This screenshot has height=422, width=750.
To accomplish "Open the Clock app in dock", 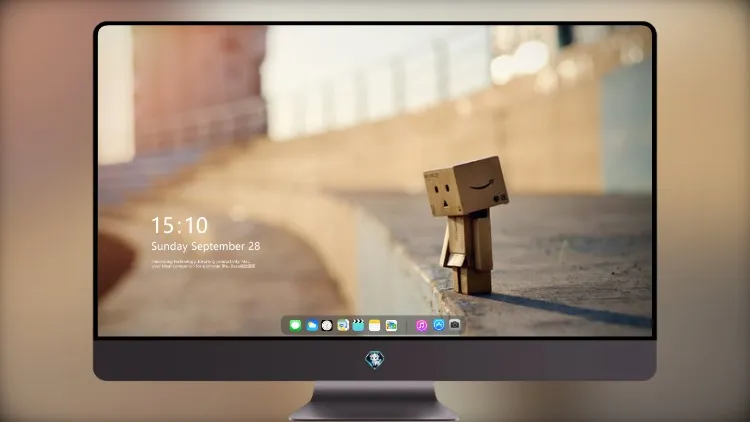I will coord(327,326).
